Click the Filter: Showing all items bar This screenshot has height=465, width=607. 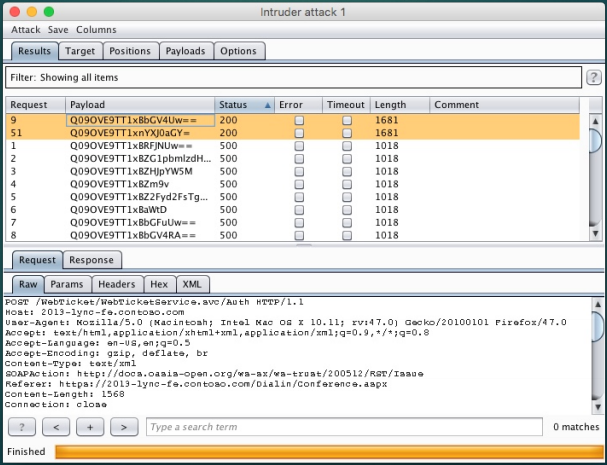point(293,77)
